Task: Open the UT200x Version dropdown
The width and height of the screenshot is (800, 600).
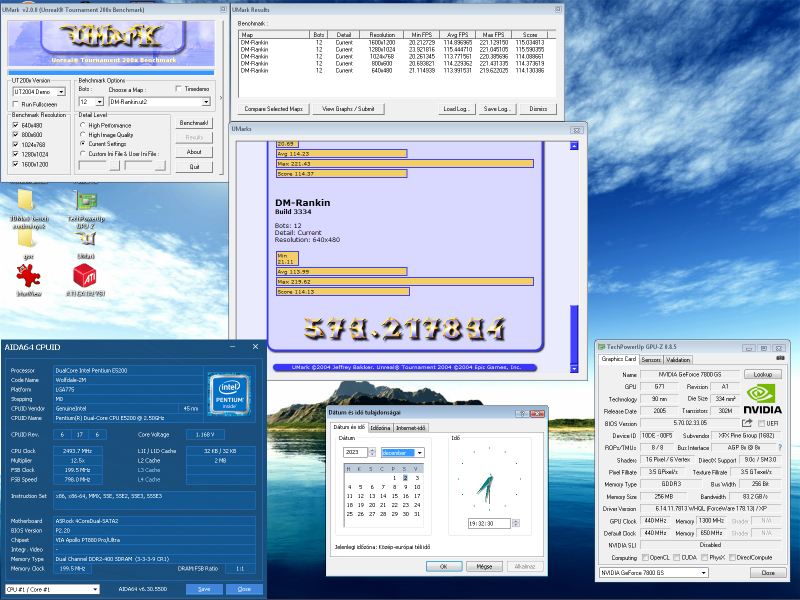Action: point(61,92)
